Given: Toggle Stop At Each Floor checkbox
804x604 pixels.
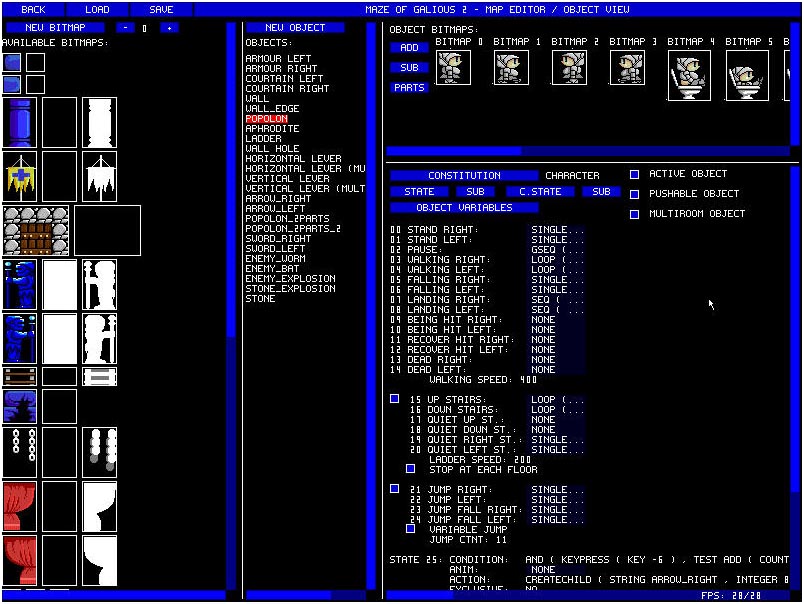Looking at the screenshot, I should pos(410,469).
